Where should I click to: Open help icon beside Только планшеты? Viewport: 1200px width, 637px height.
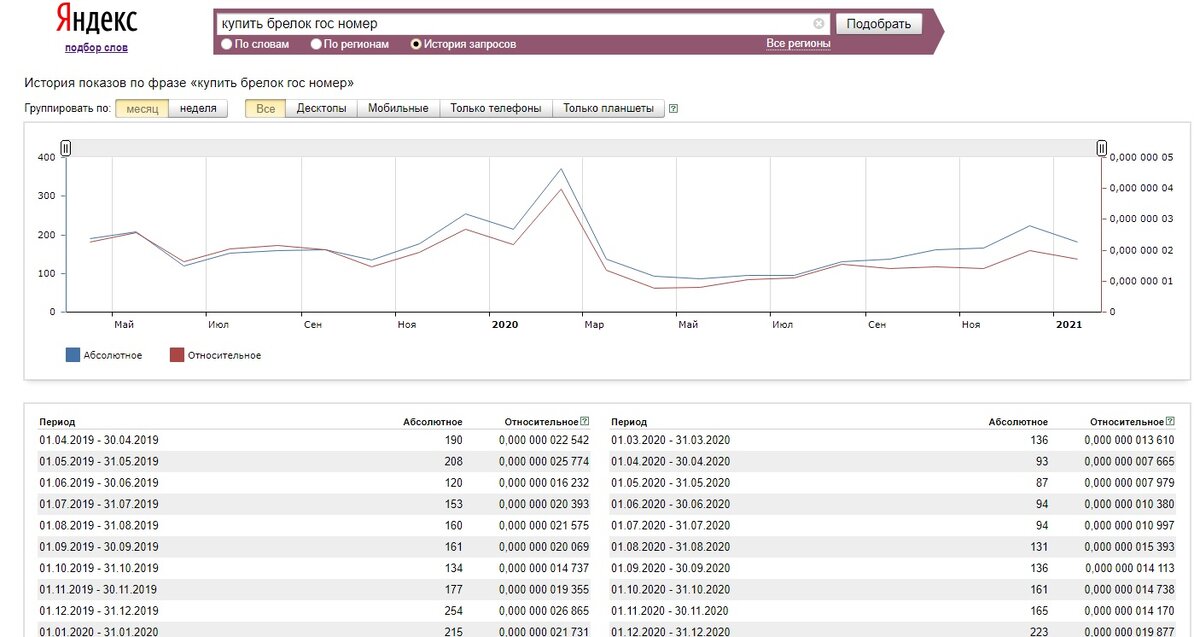(x=673, y=109)
